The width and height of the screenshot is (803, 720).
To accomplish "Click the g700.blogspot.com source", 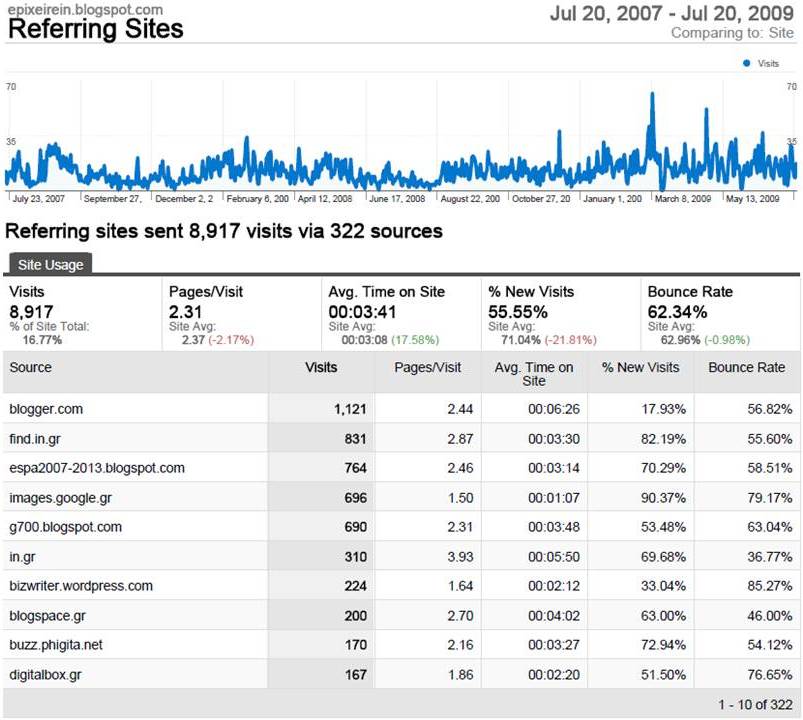I will pyautogui.click(x=66, y=527).
